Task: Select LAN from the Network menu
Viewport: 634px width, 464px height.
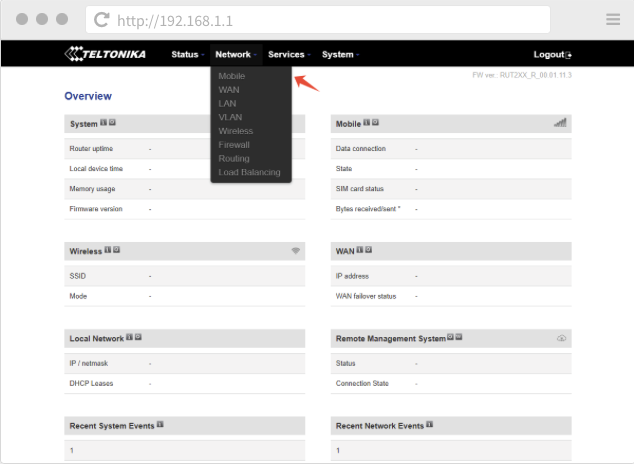Action: [227, 103]
